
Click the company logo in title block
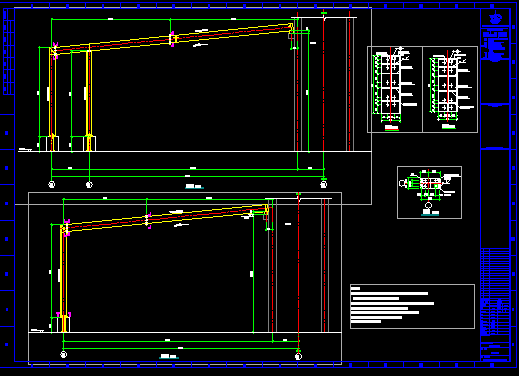495,18
